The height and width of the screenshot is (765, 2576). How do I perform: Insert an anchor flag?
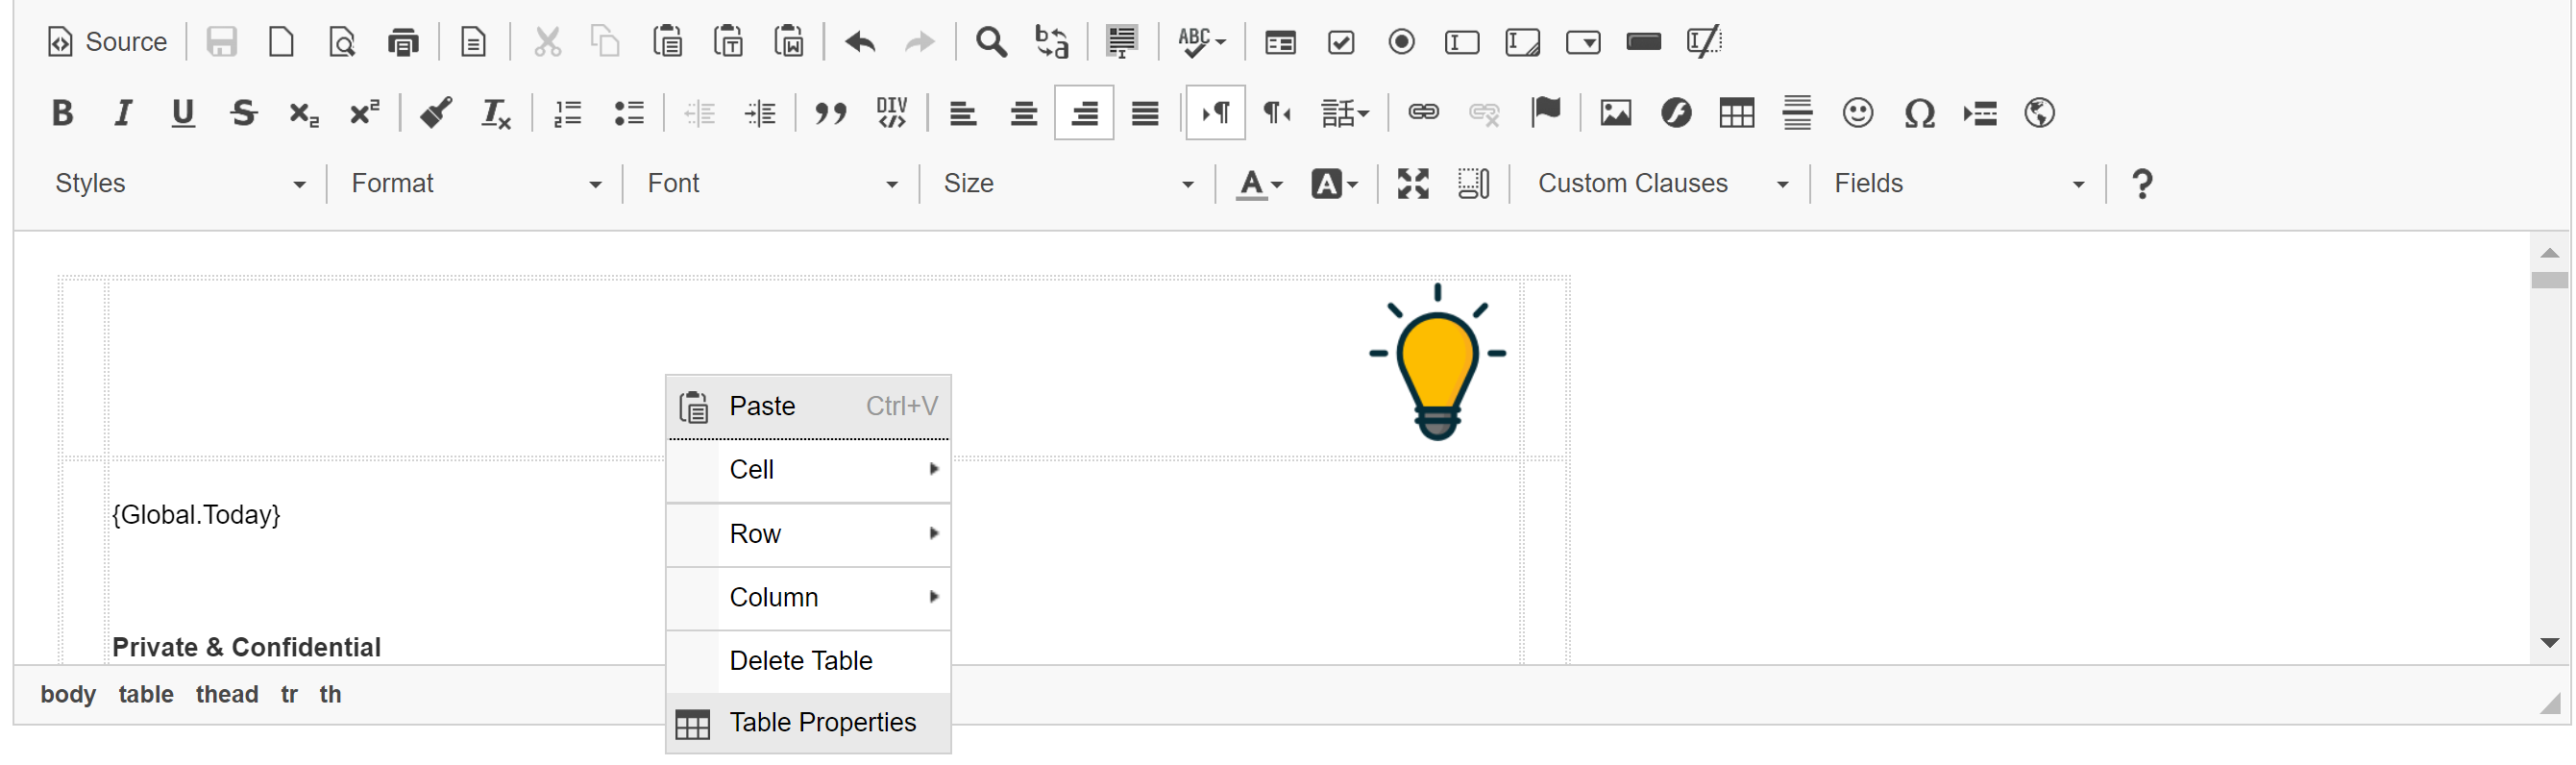pos(1545,113)
